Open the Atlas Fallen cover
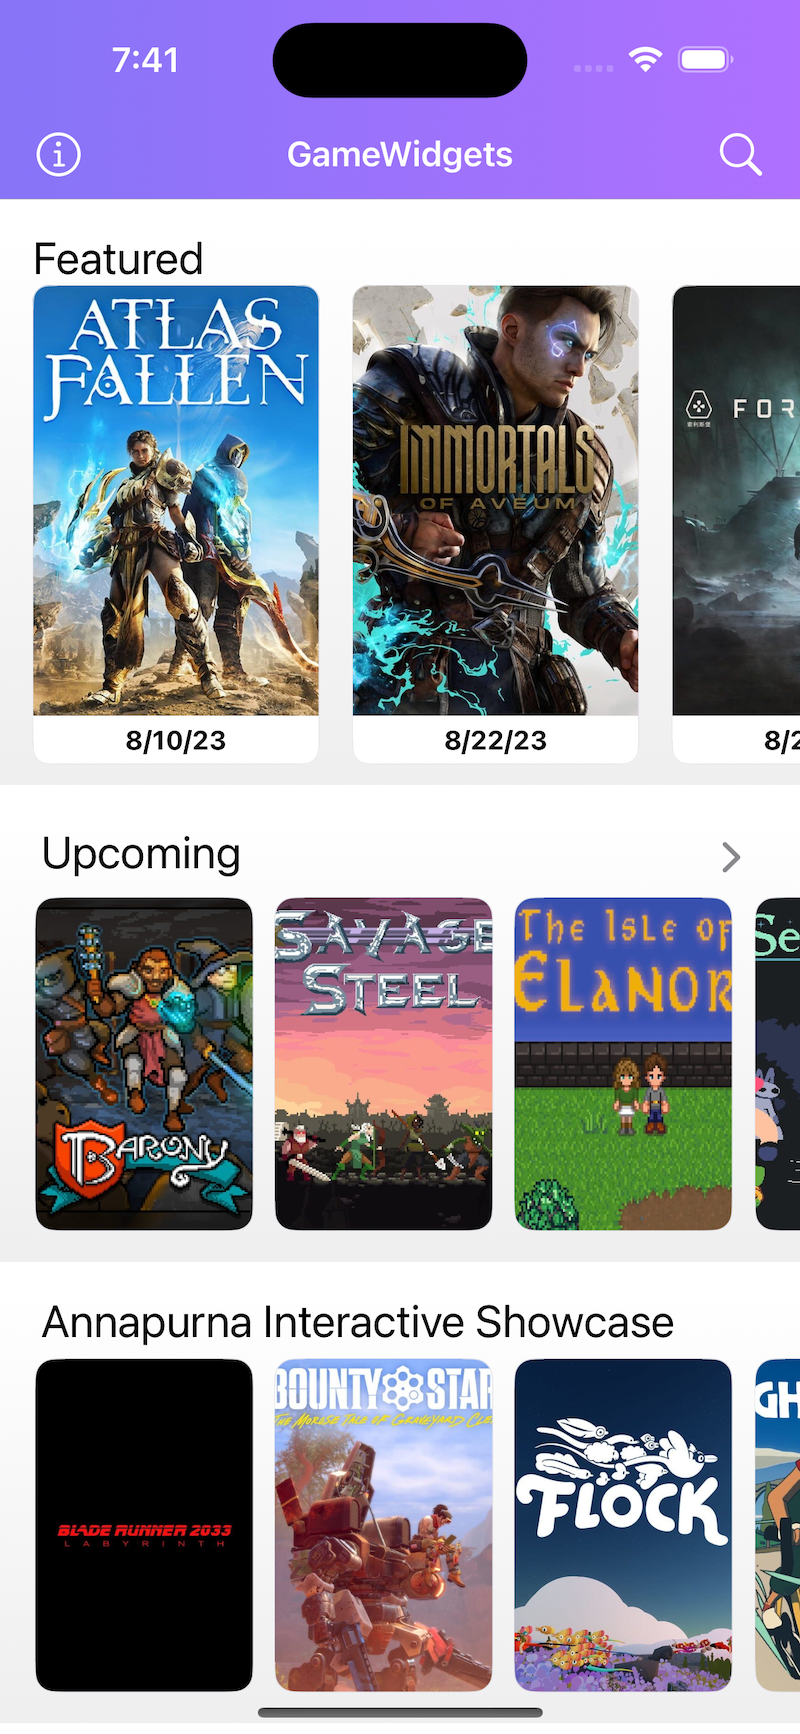Screen dimensions: 800x1734 [x=176, y=500]
